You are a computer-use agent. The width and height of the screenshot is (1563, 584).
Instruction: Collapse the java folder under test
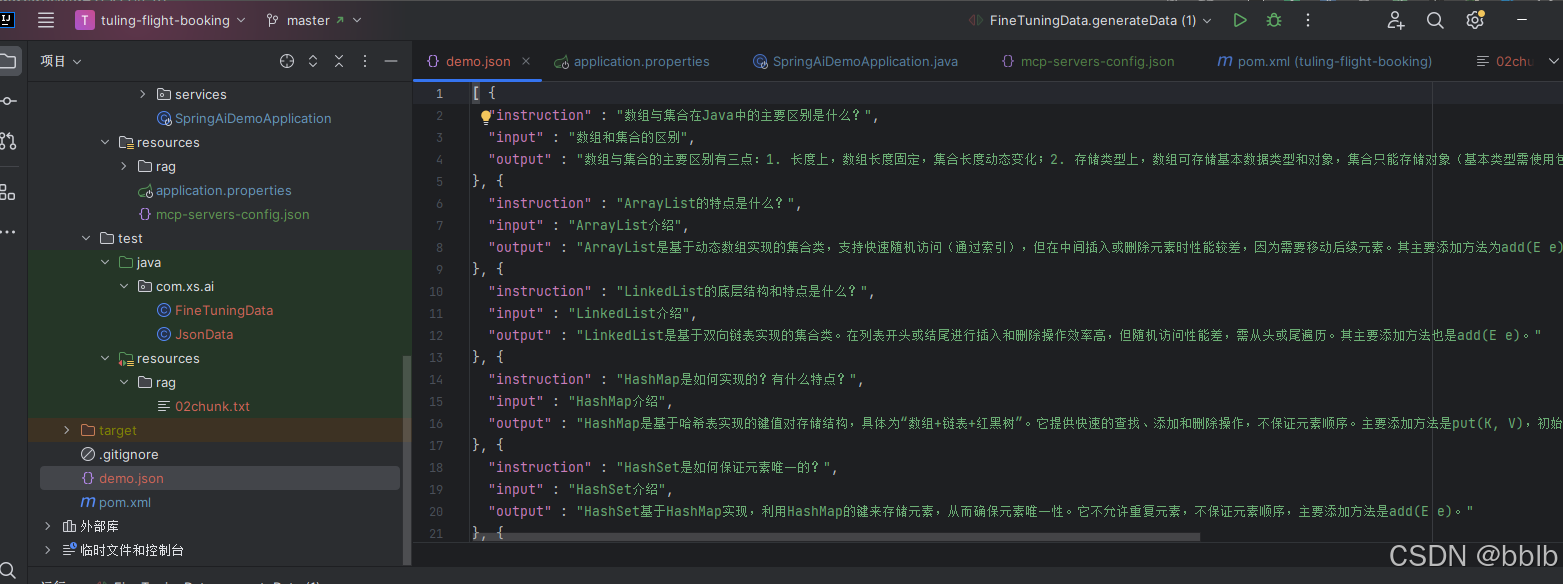click(x=105, y=262)
